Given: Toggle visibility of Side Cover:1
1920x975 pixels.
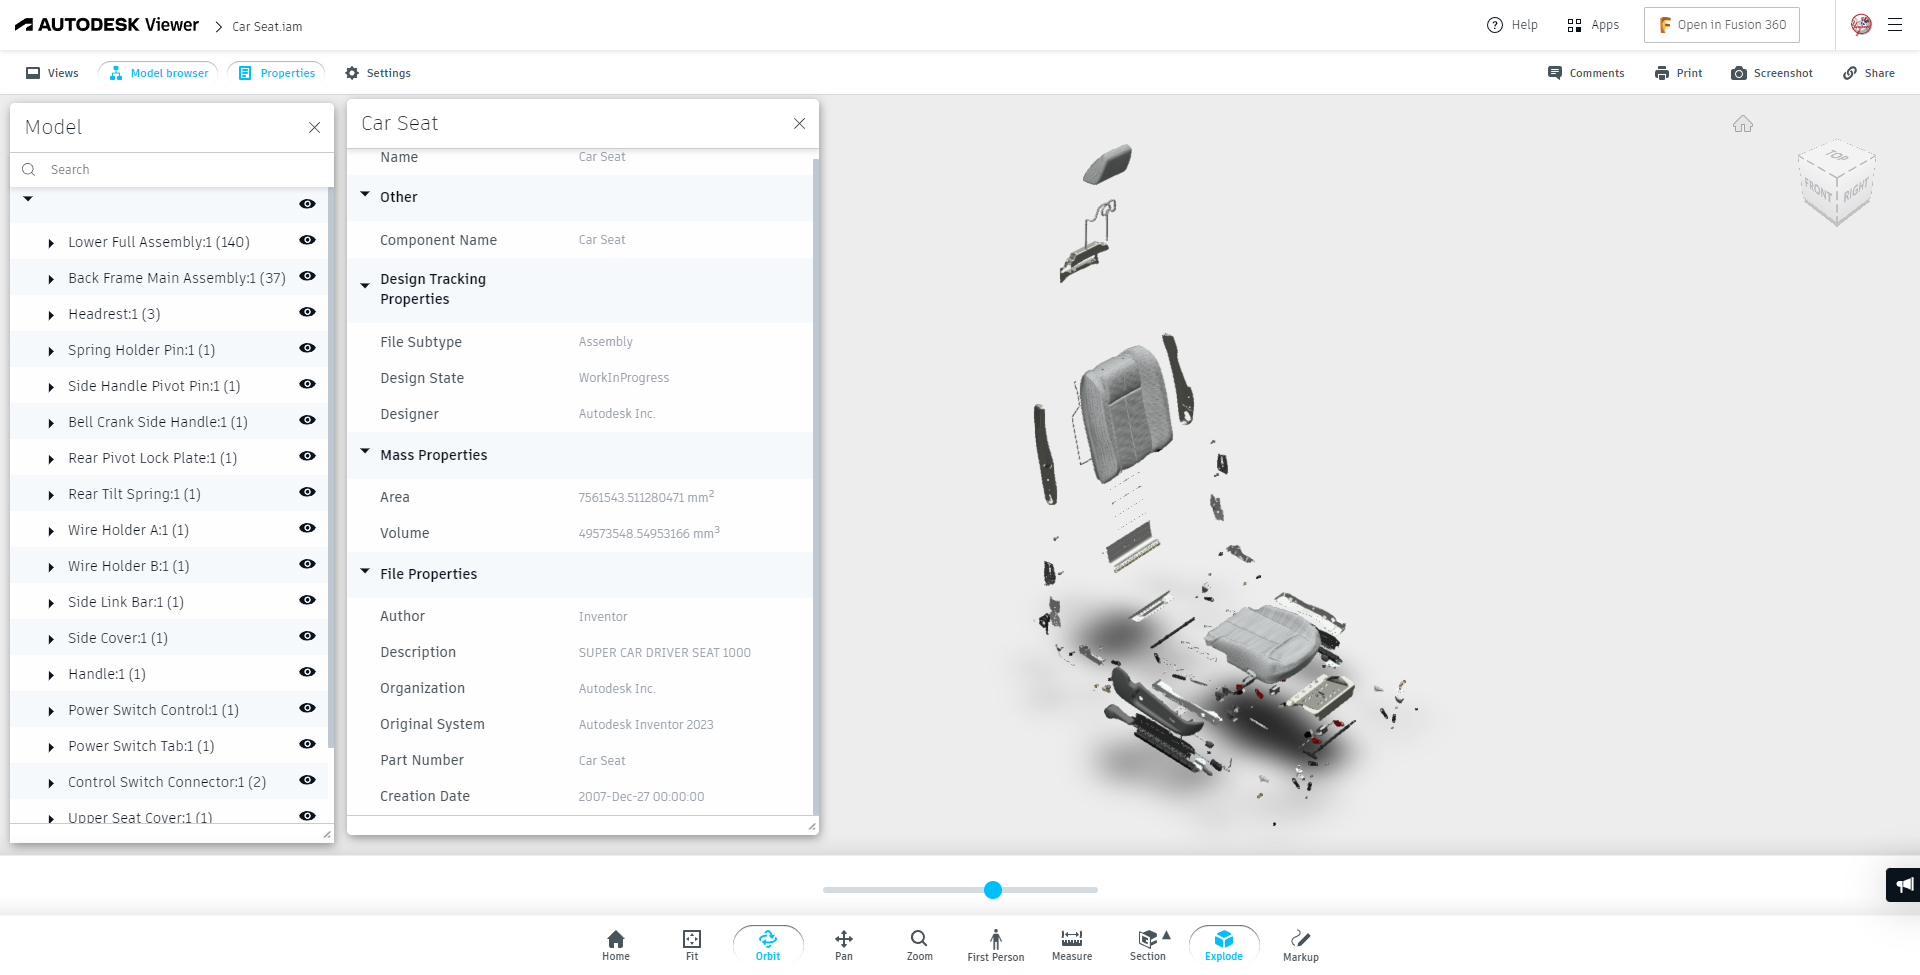Looking at the screenshot, I should point(307,636).
